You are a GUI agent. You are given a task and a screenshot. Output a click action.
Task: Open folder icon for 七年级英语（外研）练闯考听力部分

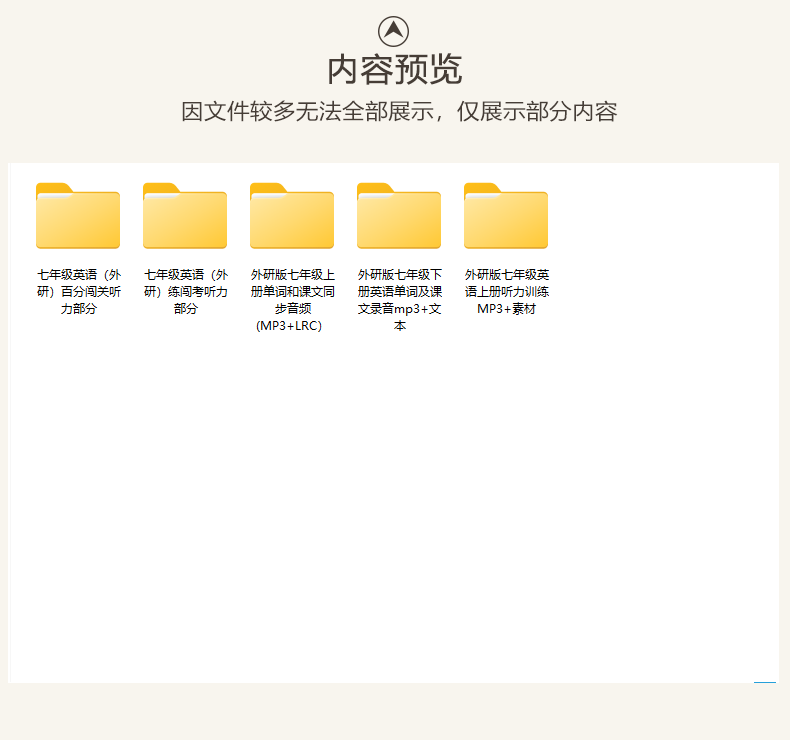coord(185,216)
